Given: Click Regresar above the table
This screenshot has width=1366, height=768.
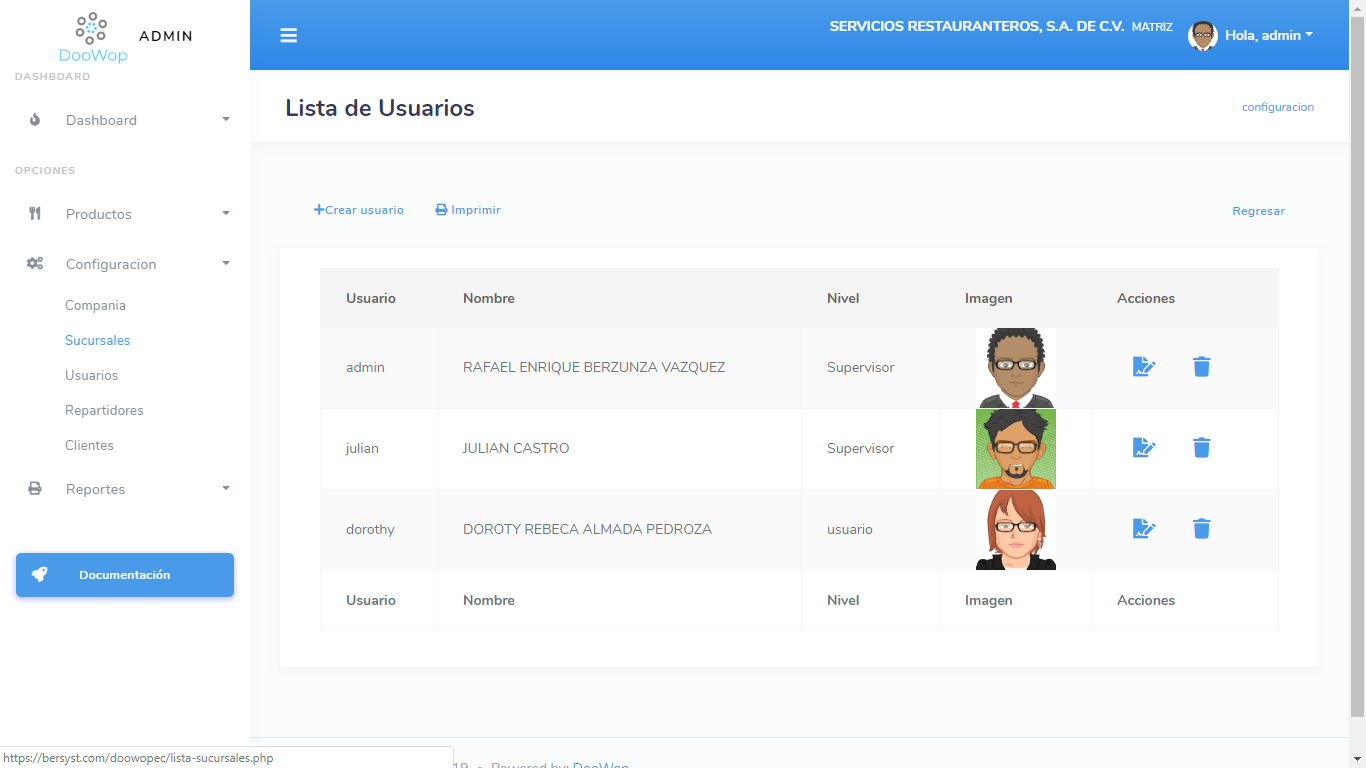Looking at the screenshot, I should (x=1258, y=211).
